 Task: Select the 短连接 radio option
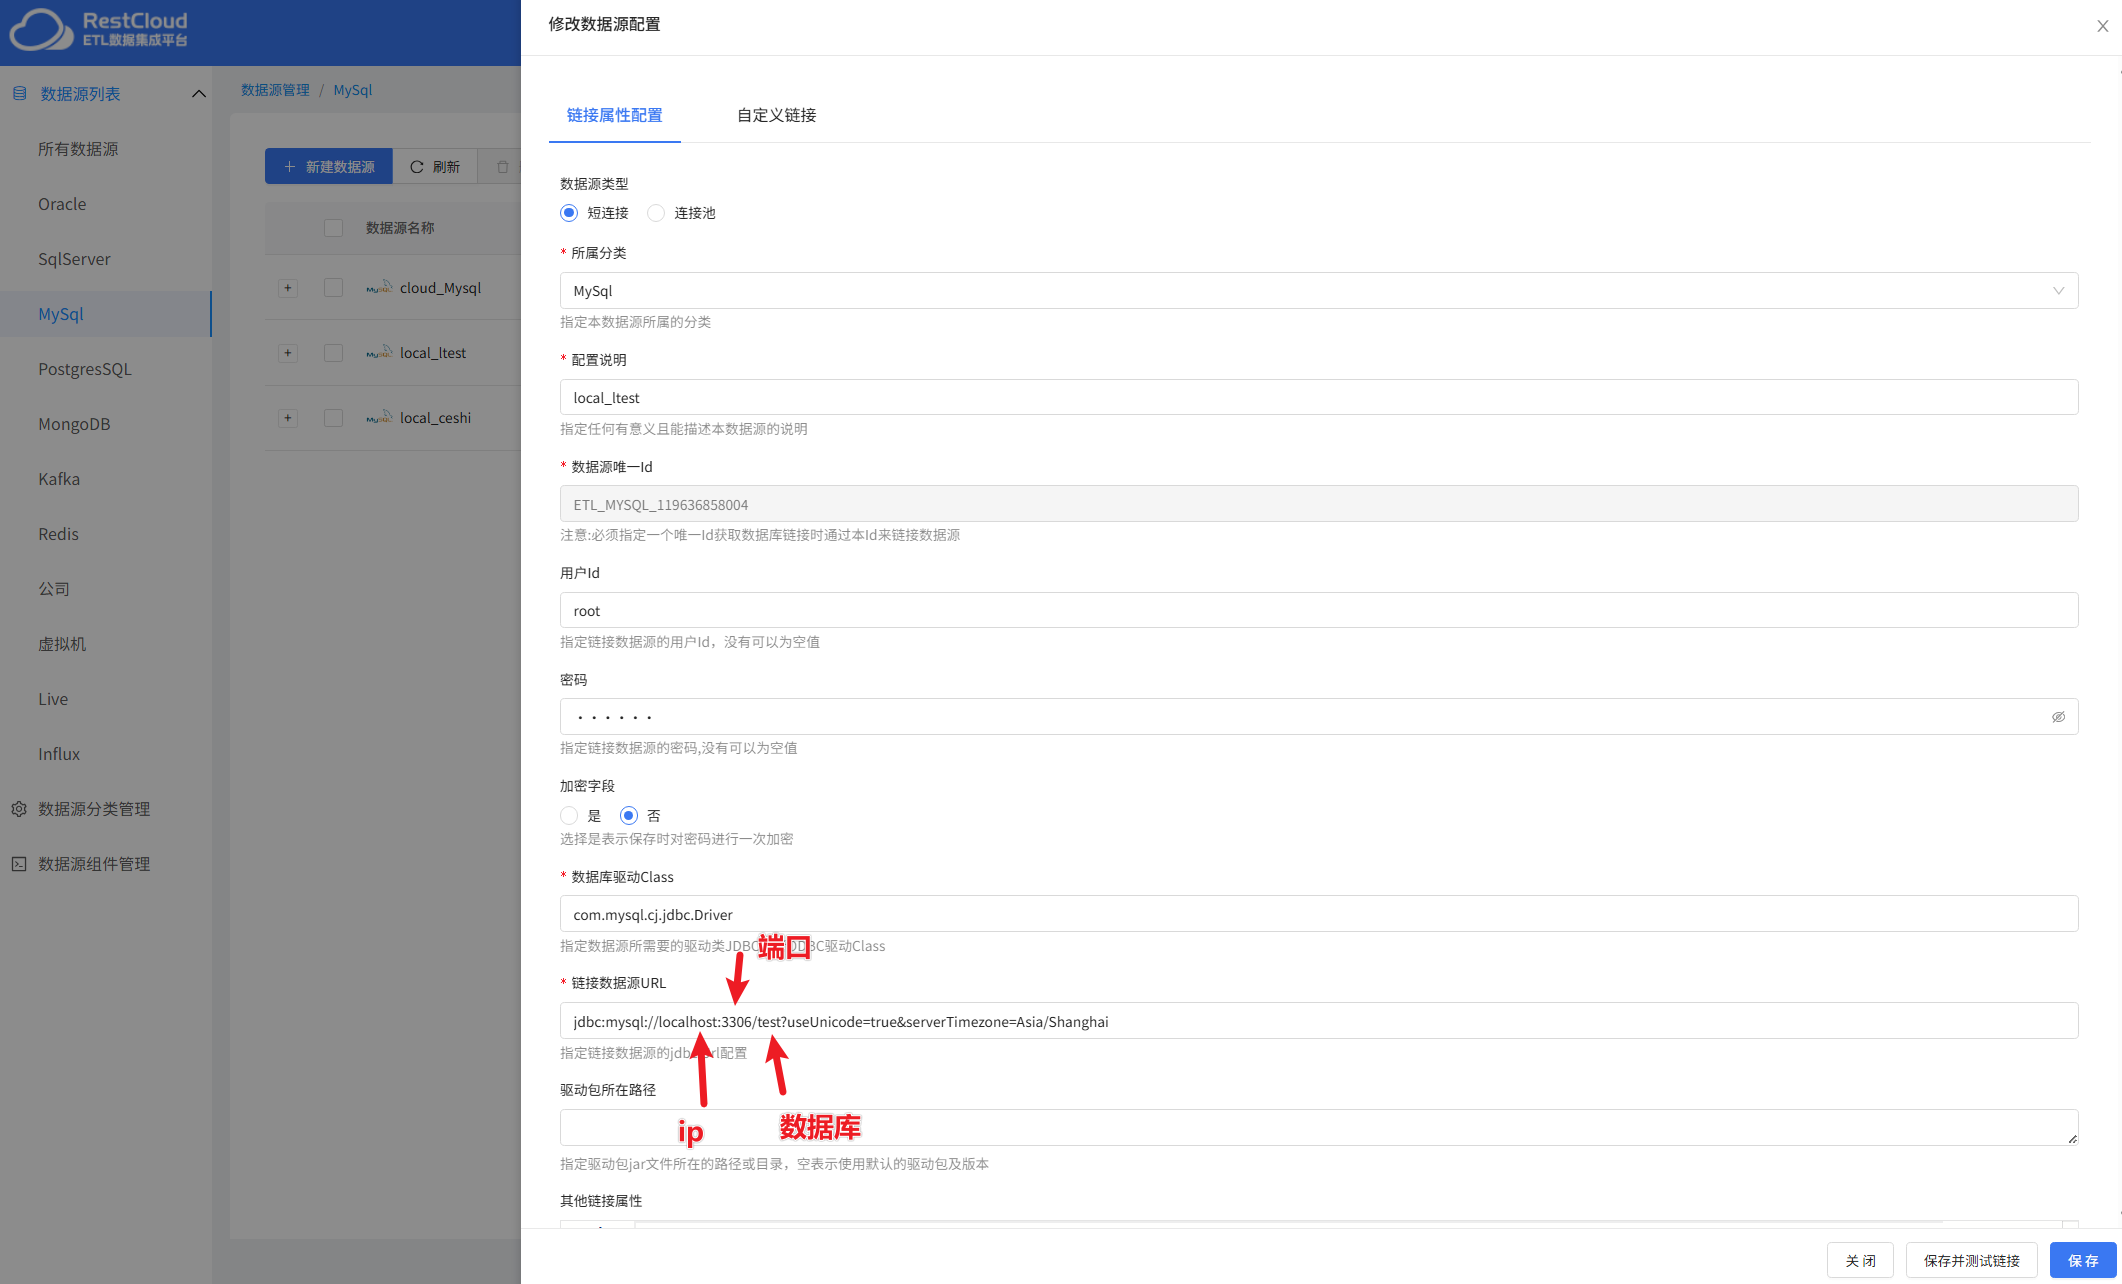569,213
